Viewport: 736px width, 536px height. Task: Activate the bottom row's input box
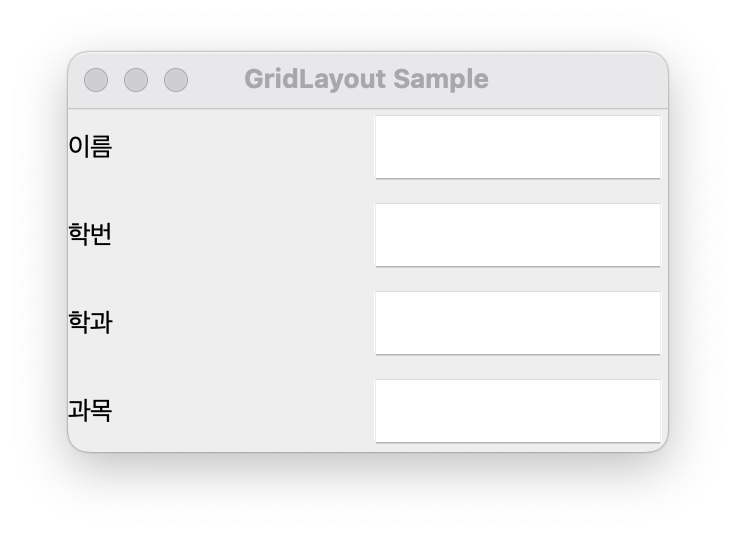pos(518,411)
